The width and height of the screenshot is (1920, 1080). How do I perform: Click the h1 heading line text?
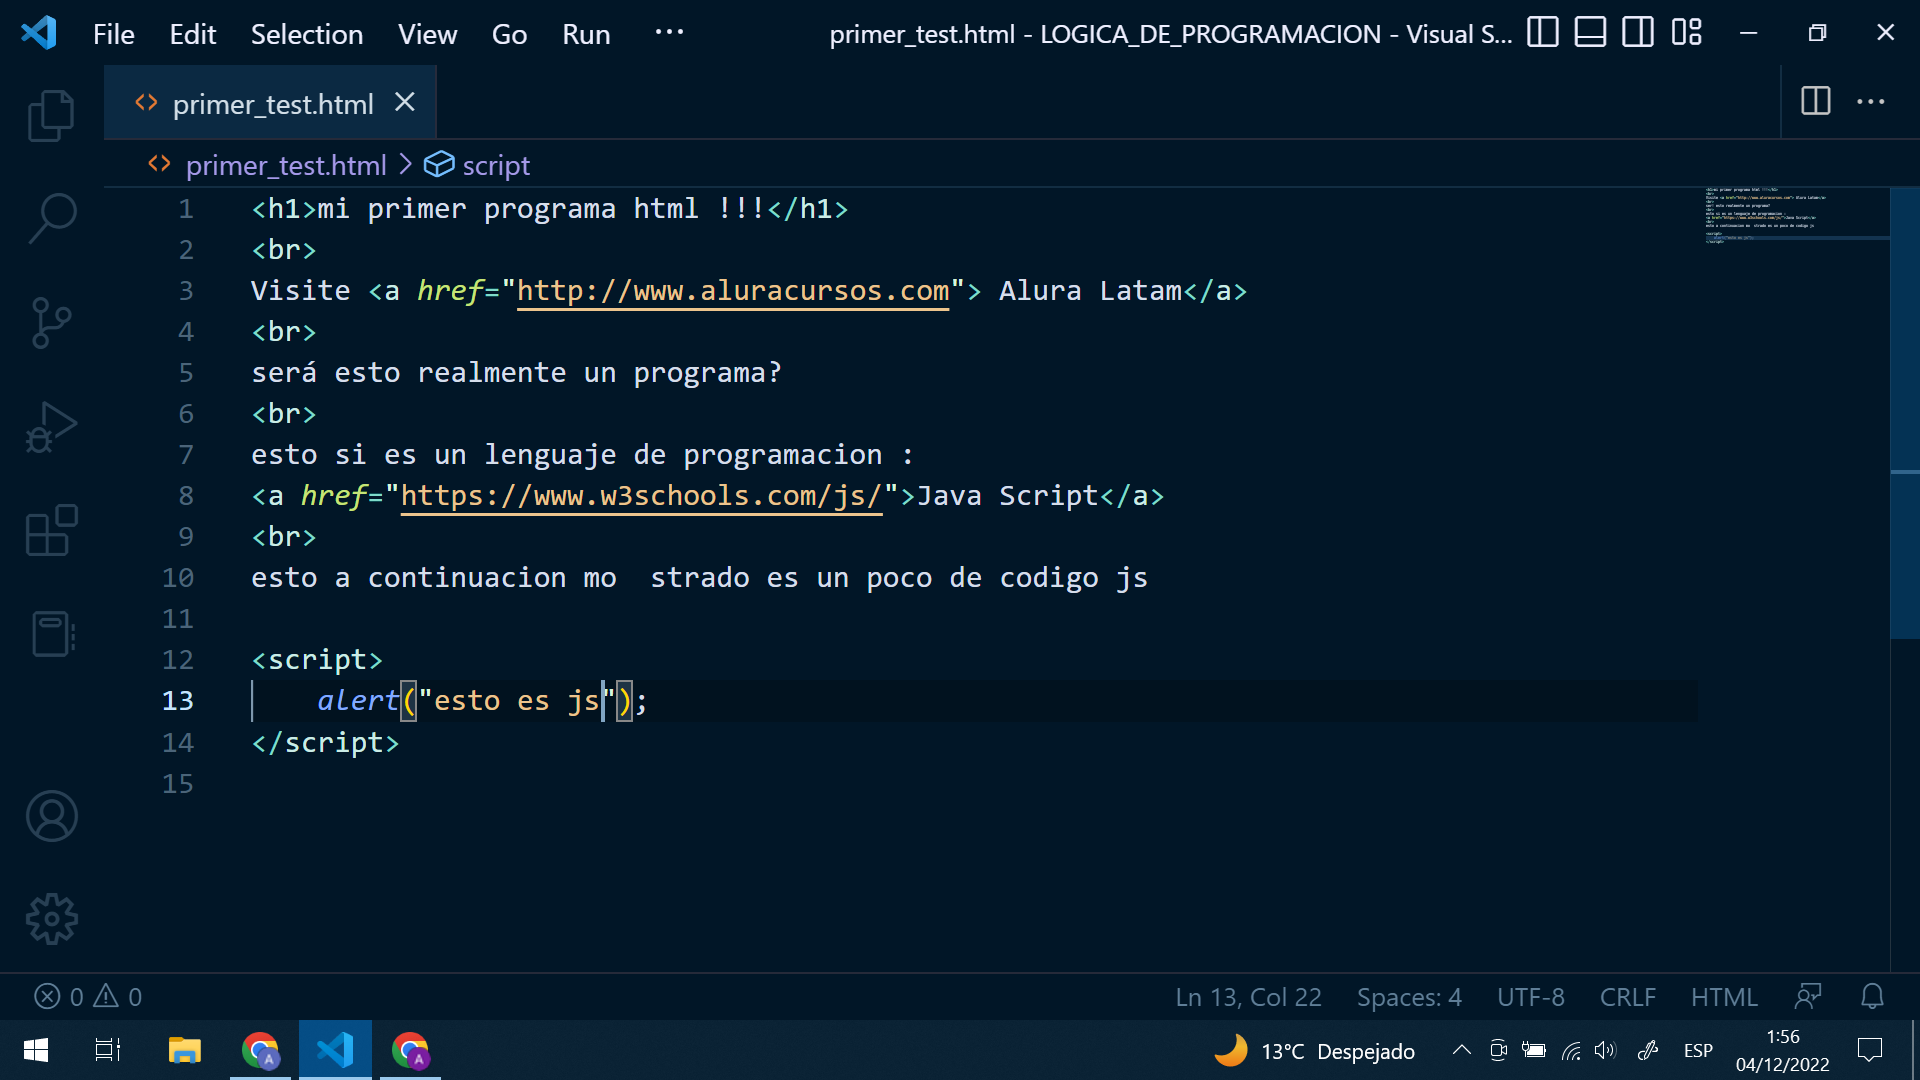[x=549, y=209]
